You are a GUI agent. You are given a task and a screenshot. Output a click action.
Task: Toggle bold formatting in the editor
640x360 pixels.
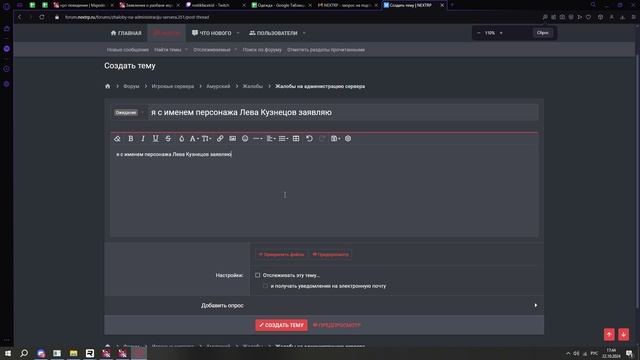131,139
